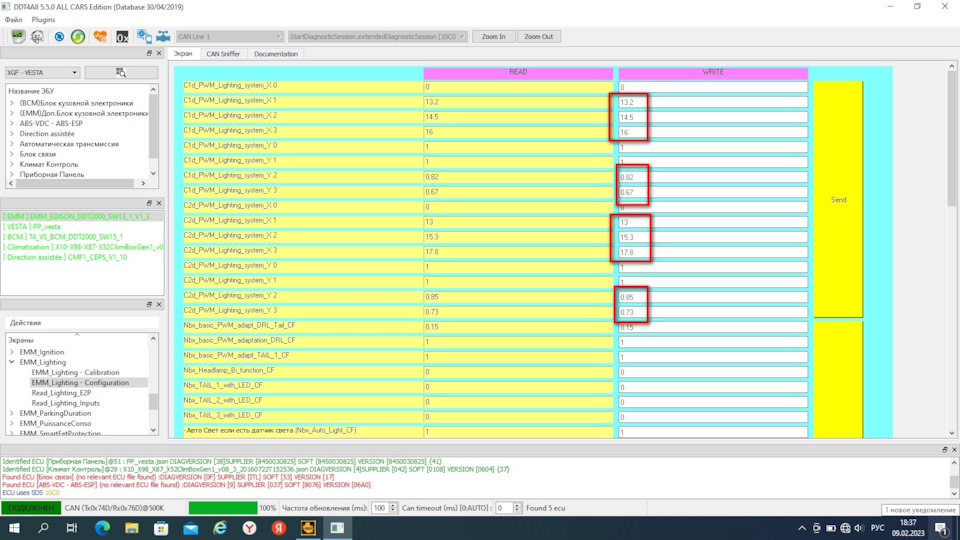
Task: Click the green progress bar in status bar
Action: tap(222, 508)
